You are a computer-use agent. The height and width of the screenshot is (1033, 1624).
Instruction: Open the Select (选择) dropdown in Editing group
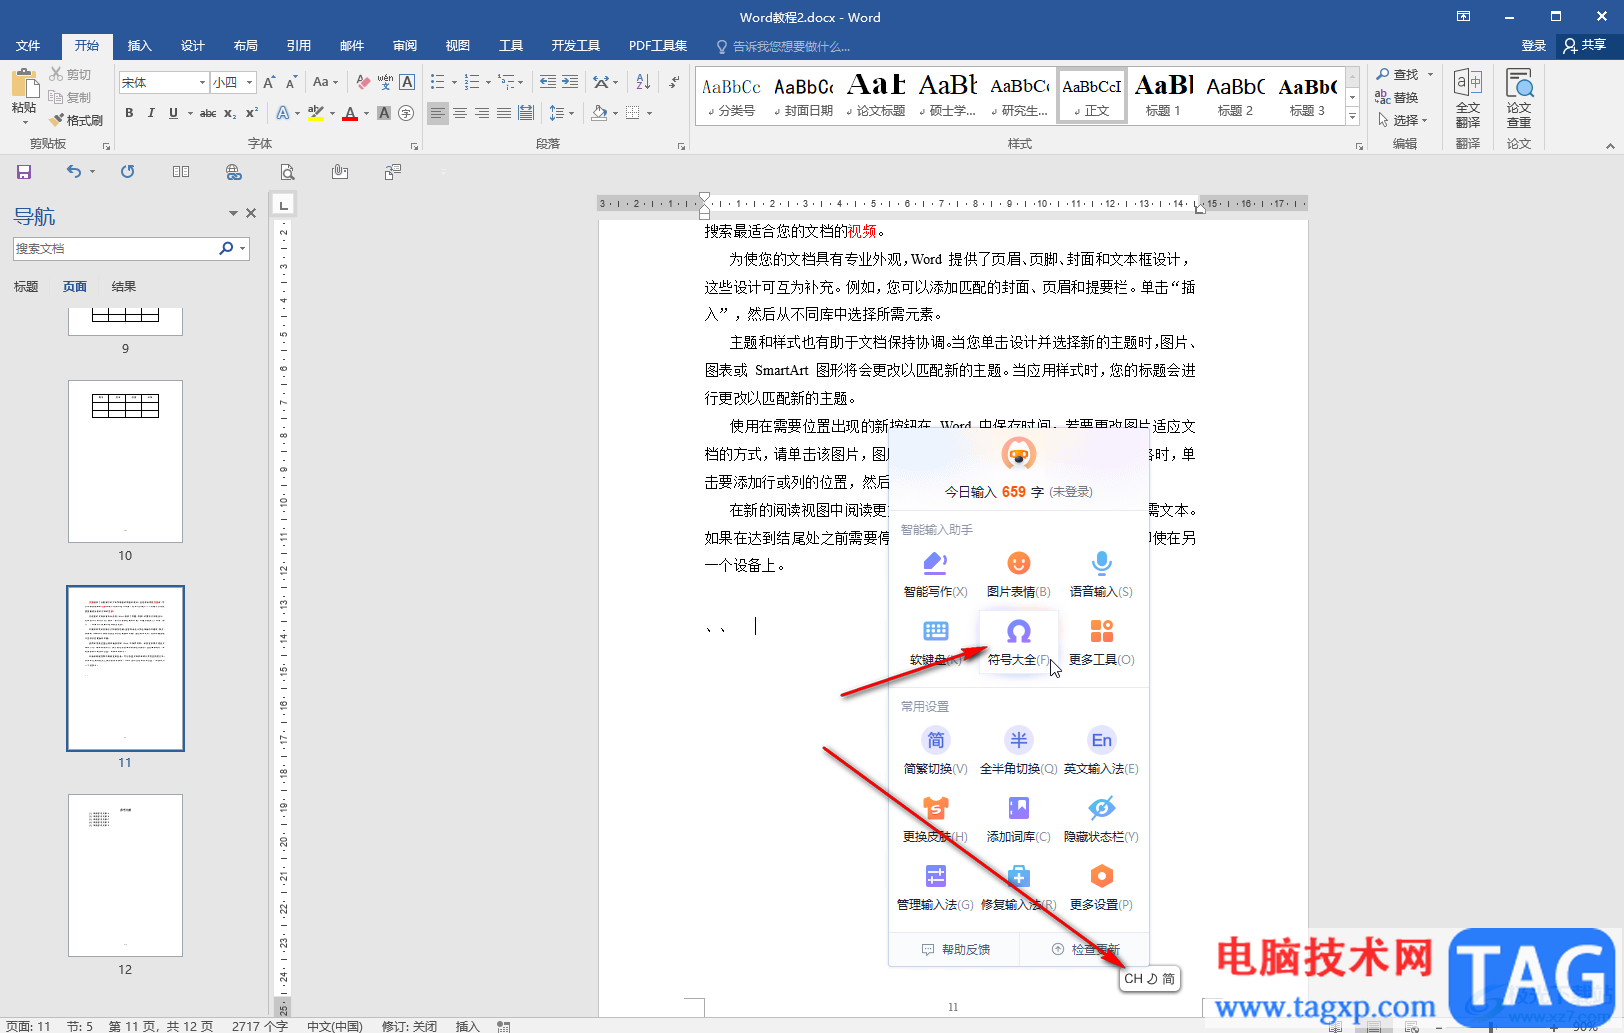[1402, 120]
